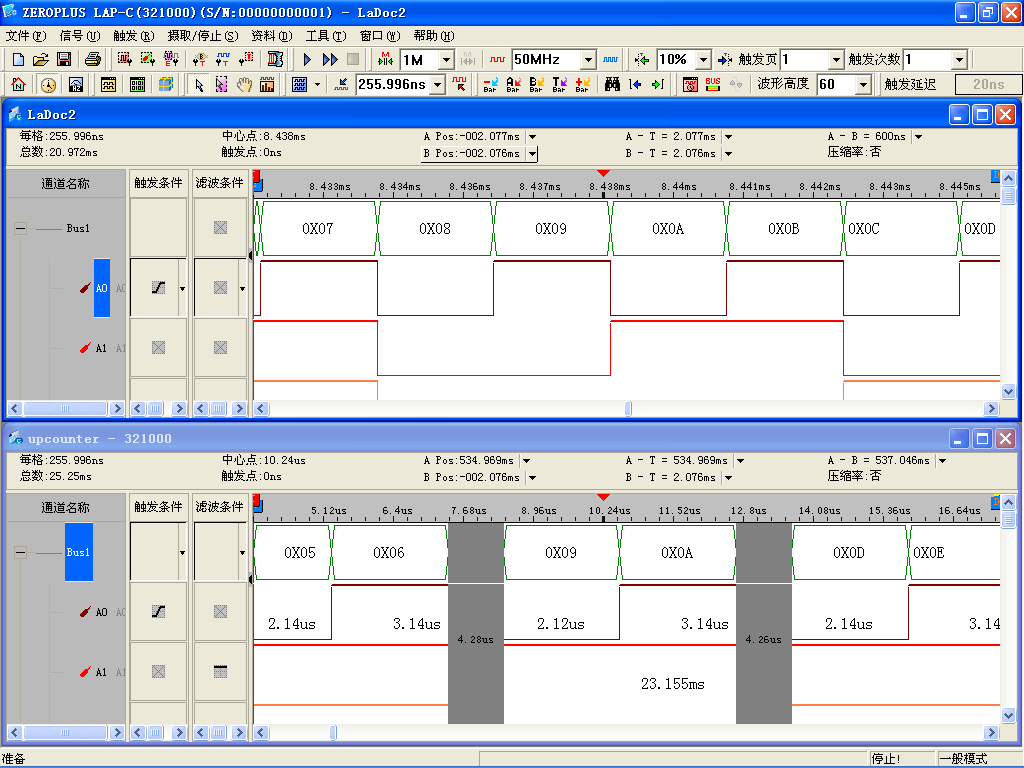Click the repetitive run double-arrow icon
Viewport: 1024px width, 768px height.
click(x=330, y=60)
